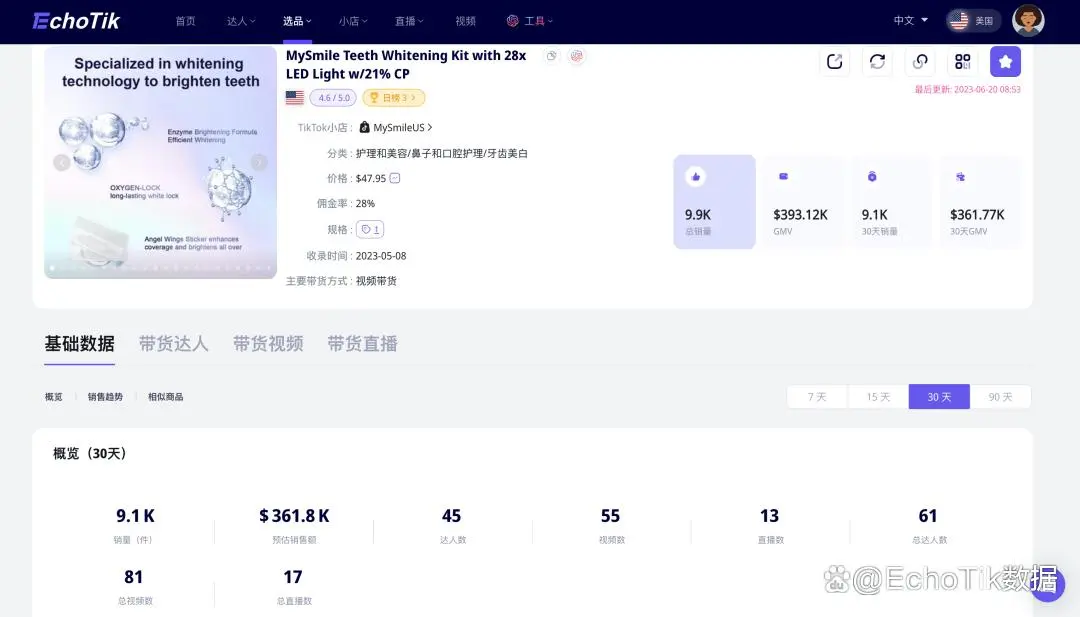
Task: Show next product image
Action: coord(259,163)
